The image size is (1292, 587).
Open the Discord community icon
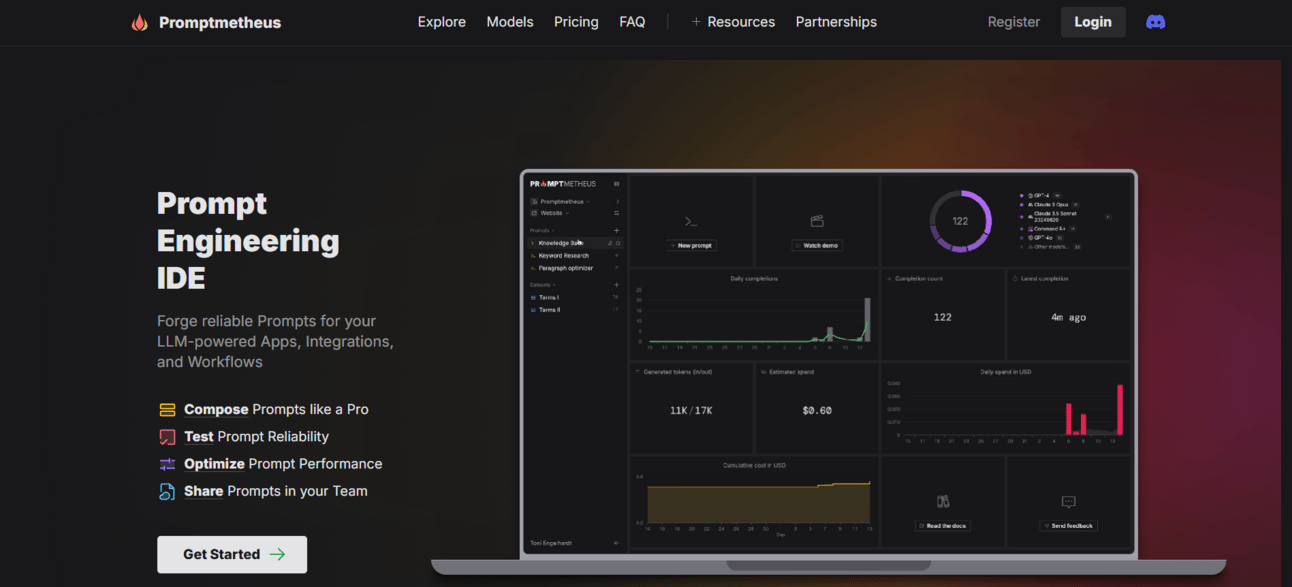(1155, 22)
